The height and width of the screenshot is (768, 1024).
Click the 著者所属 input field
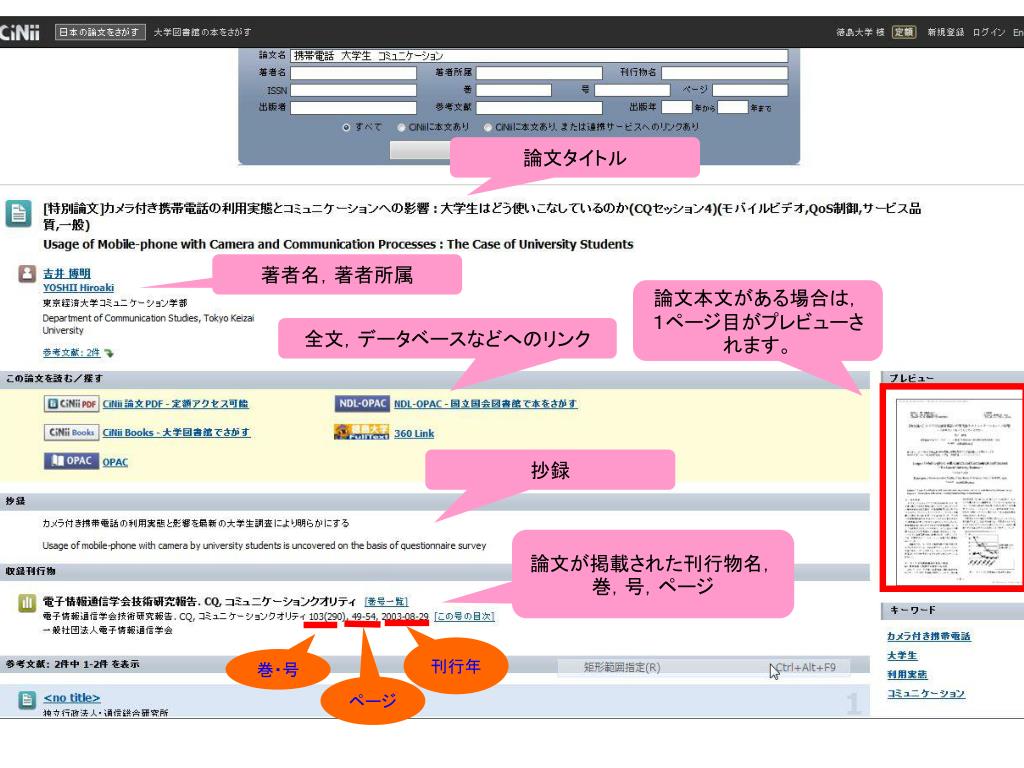coord(539,72)
